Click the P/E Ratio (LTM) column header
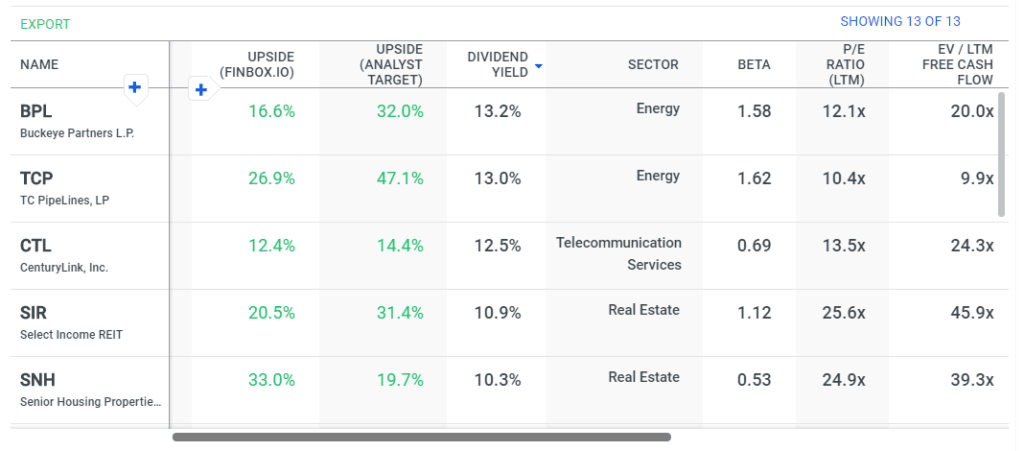The width and height of the screenshot is (1024, 451). pos(846,65)
